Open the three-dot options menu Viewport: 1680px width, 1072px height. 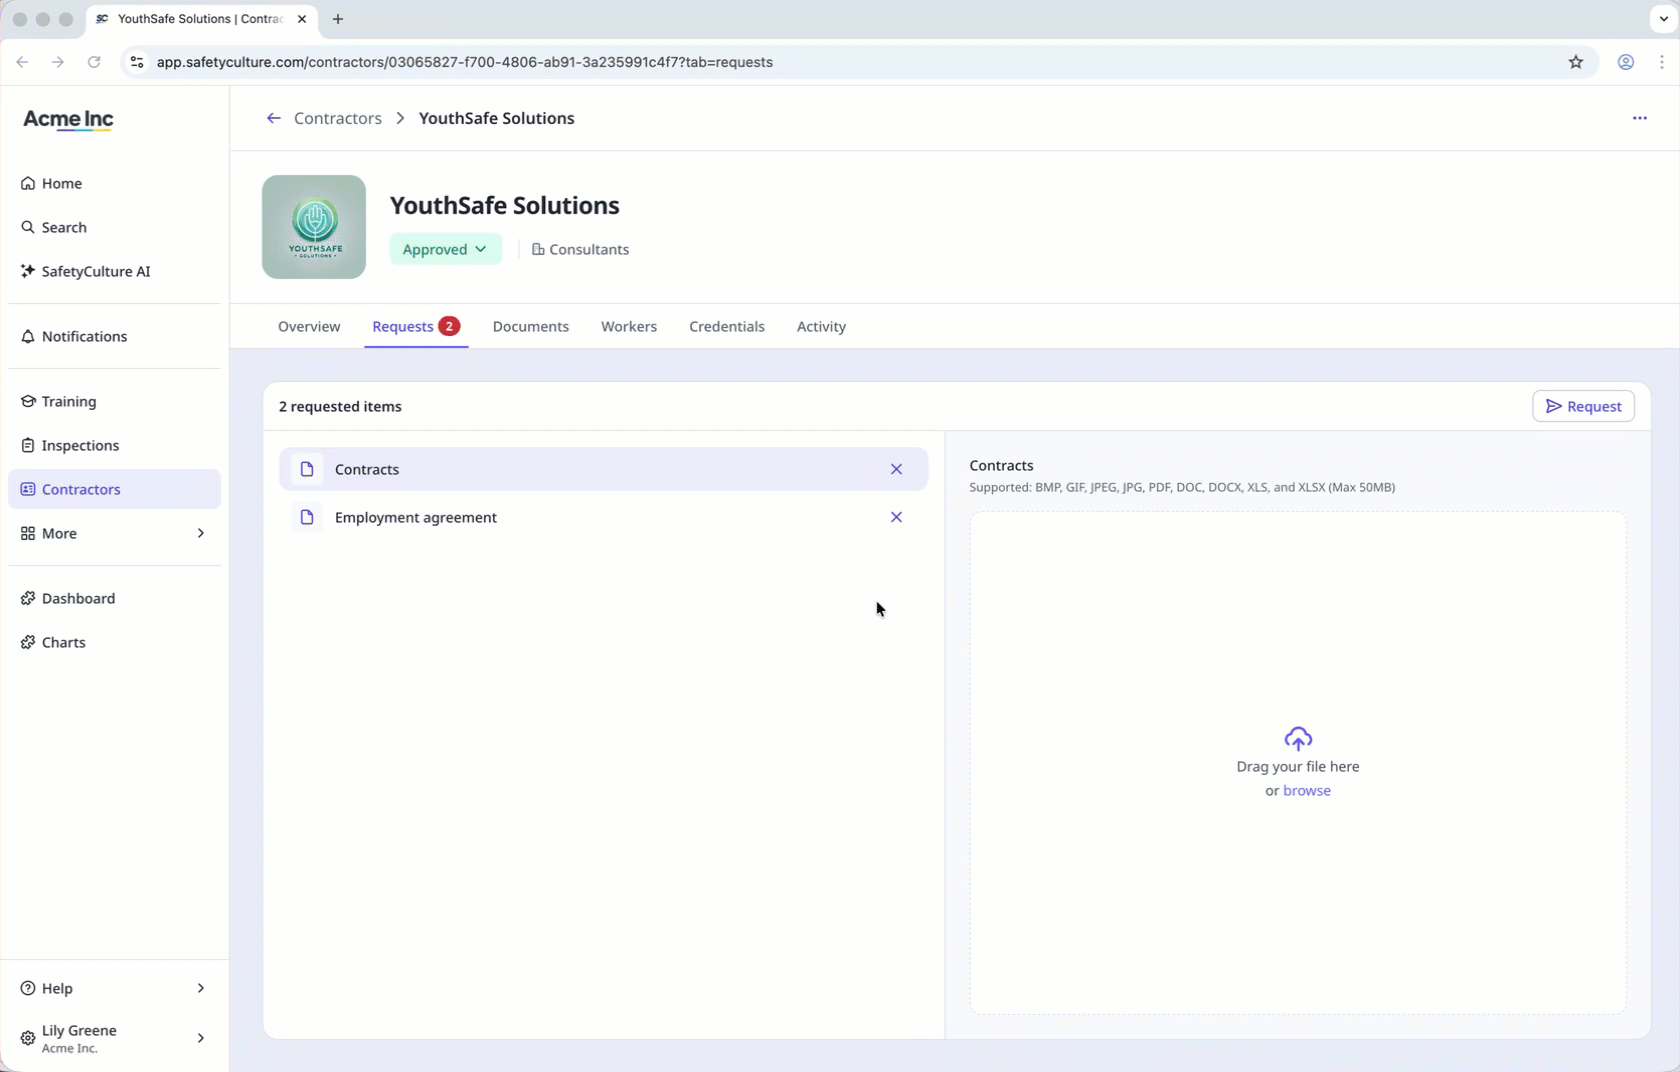click(x=1640, y=118)
